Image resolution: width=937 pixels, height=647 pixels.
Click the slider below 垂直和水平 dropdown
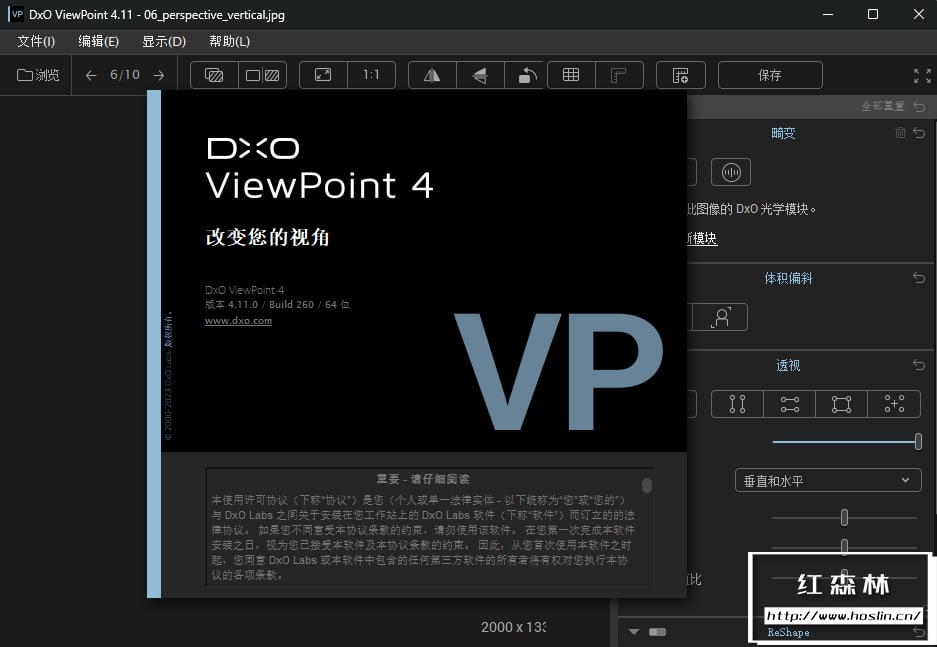pyautogui.click(x=844, y=517)
